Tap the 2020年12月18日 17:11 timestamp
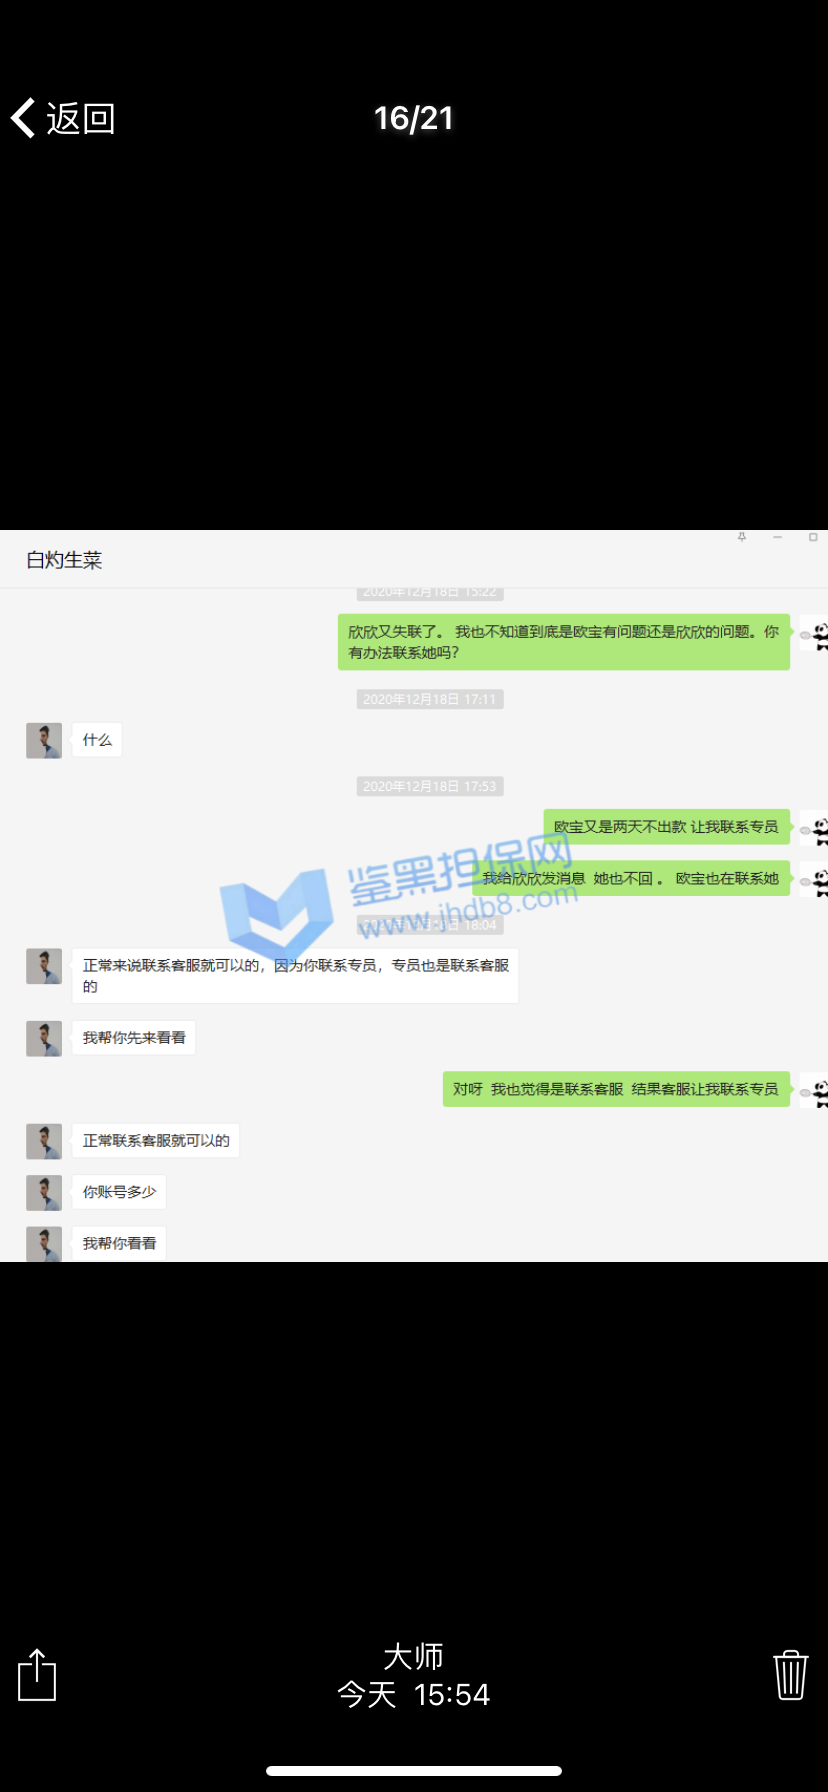Screen dimensions: 828x1792 pos(429,699)
